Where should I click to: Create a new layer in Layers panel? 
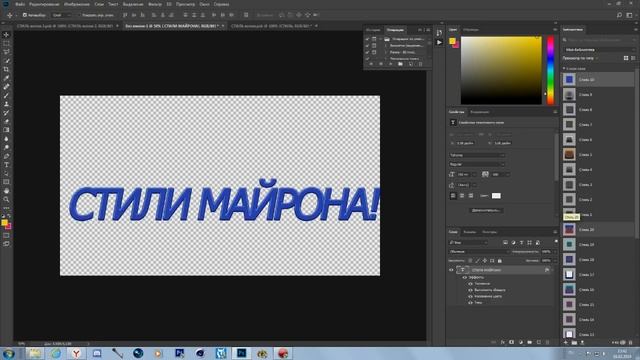coord(539,342)
